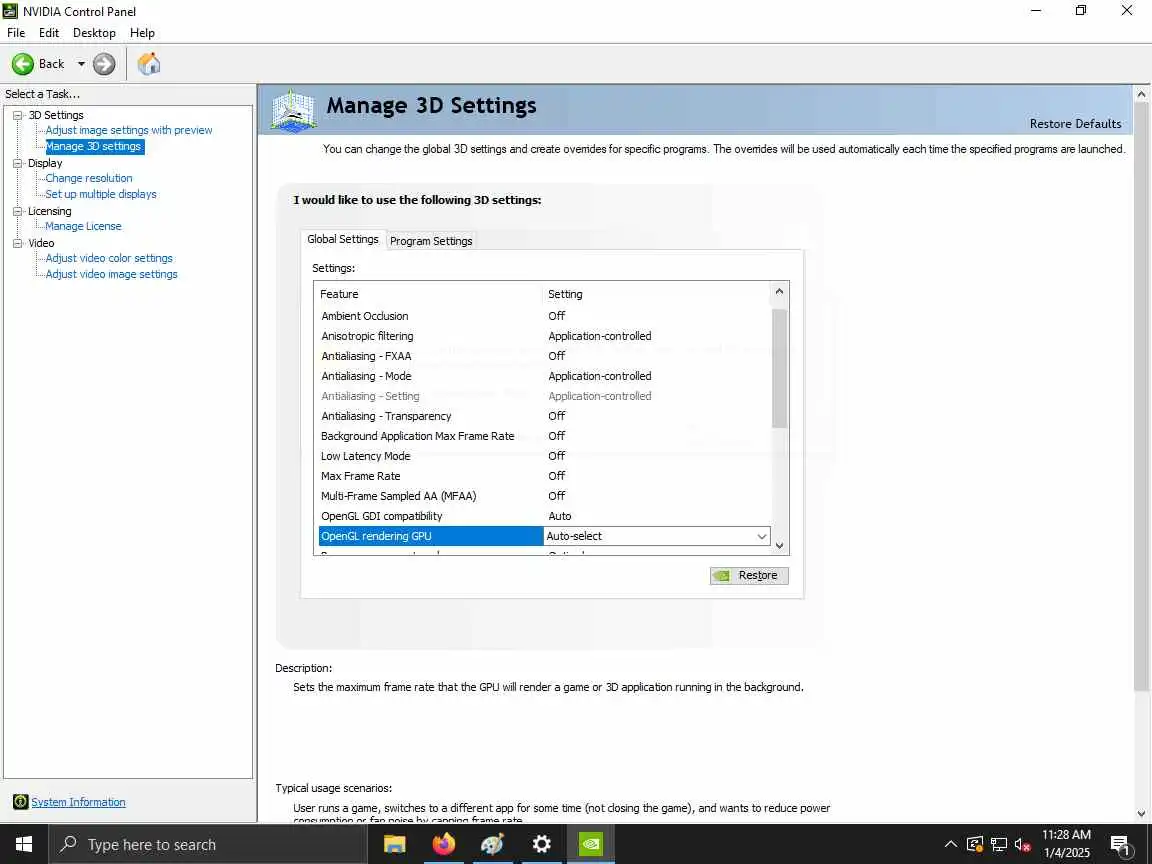
Task: Open the Back history dropdown arrow
Action: (x=81, y=64)
